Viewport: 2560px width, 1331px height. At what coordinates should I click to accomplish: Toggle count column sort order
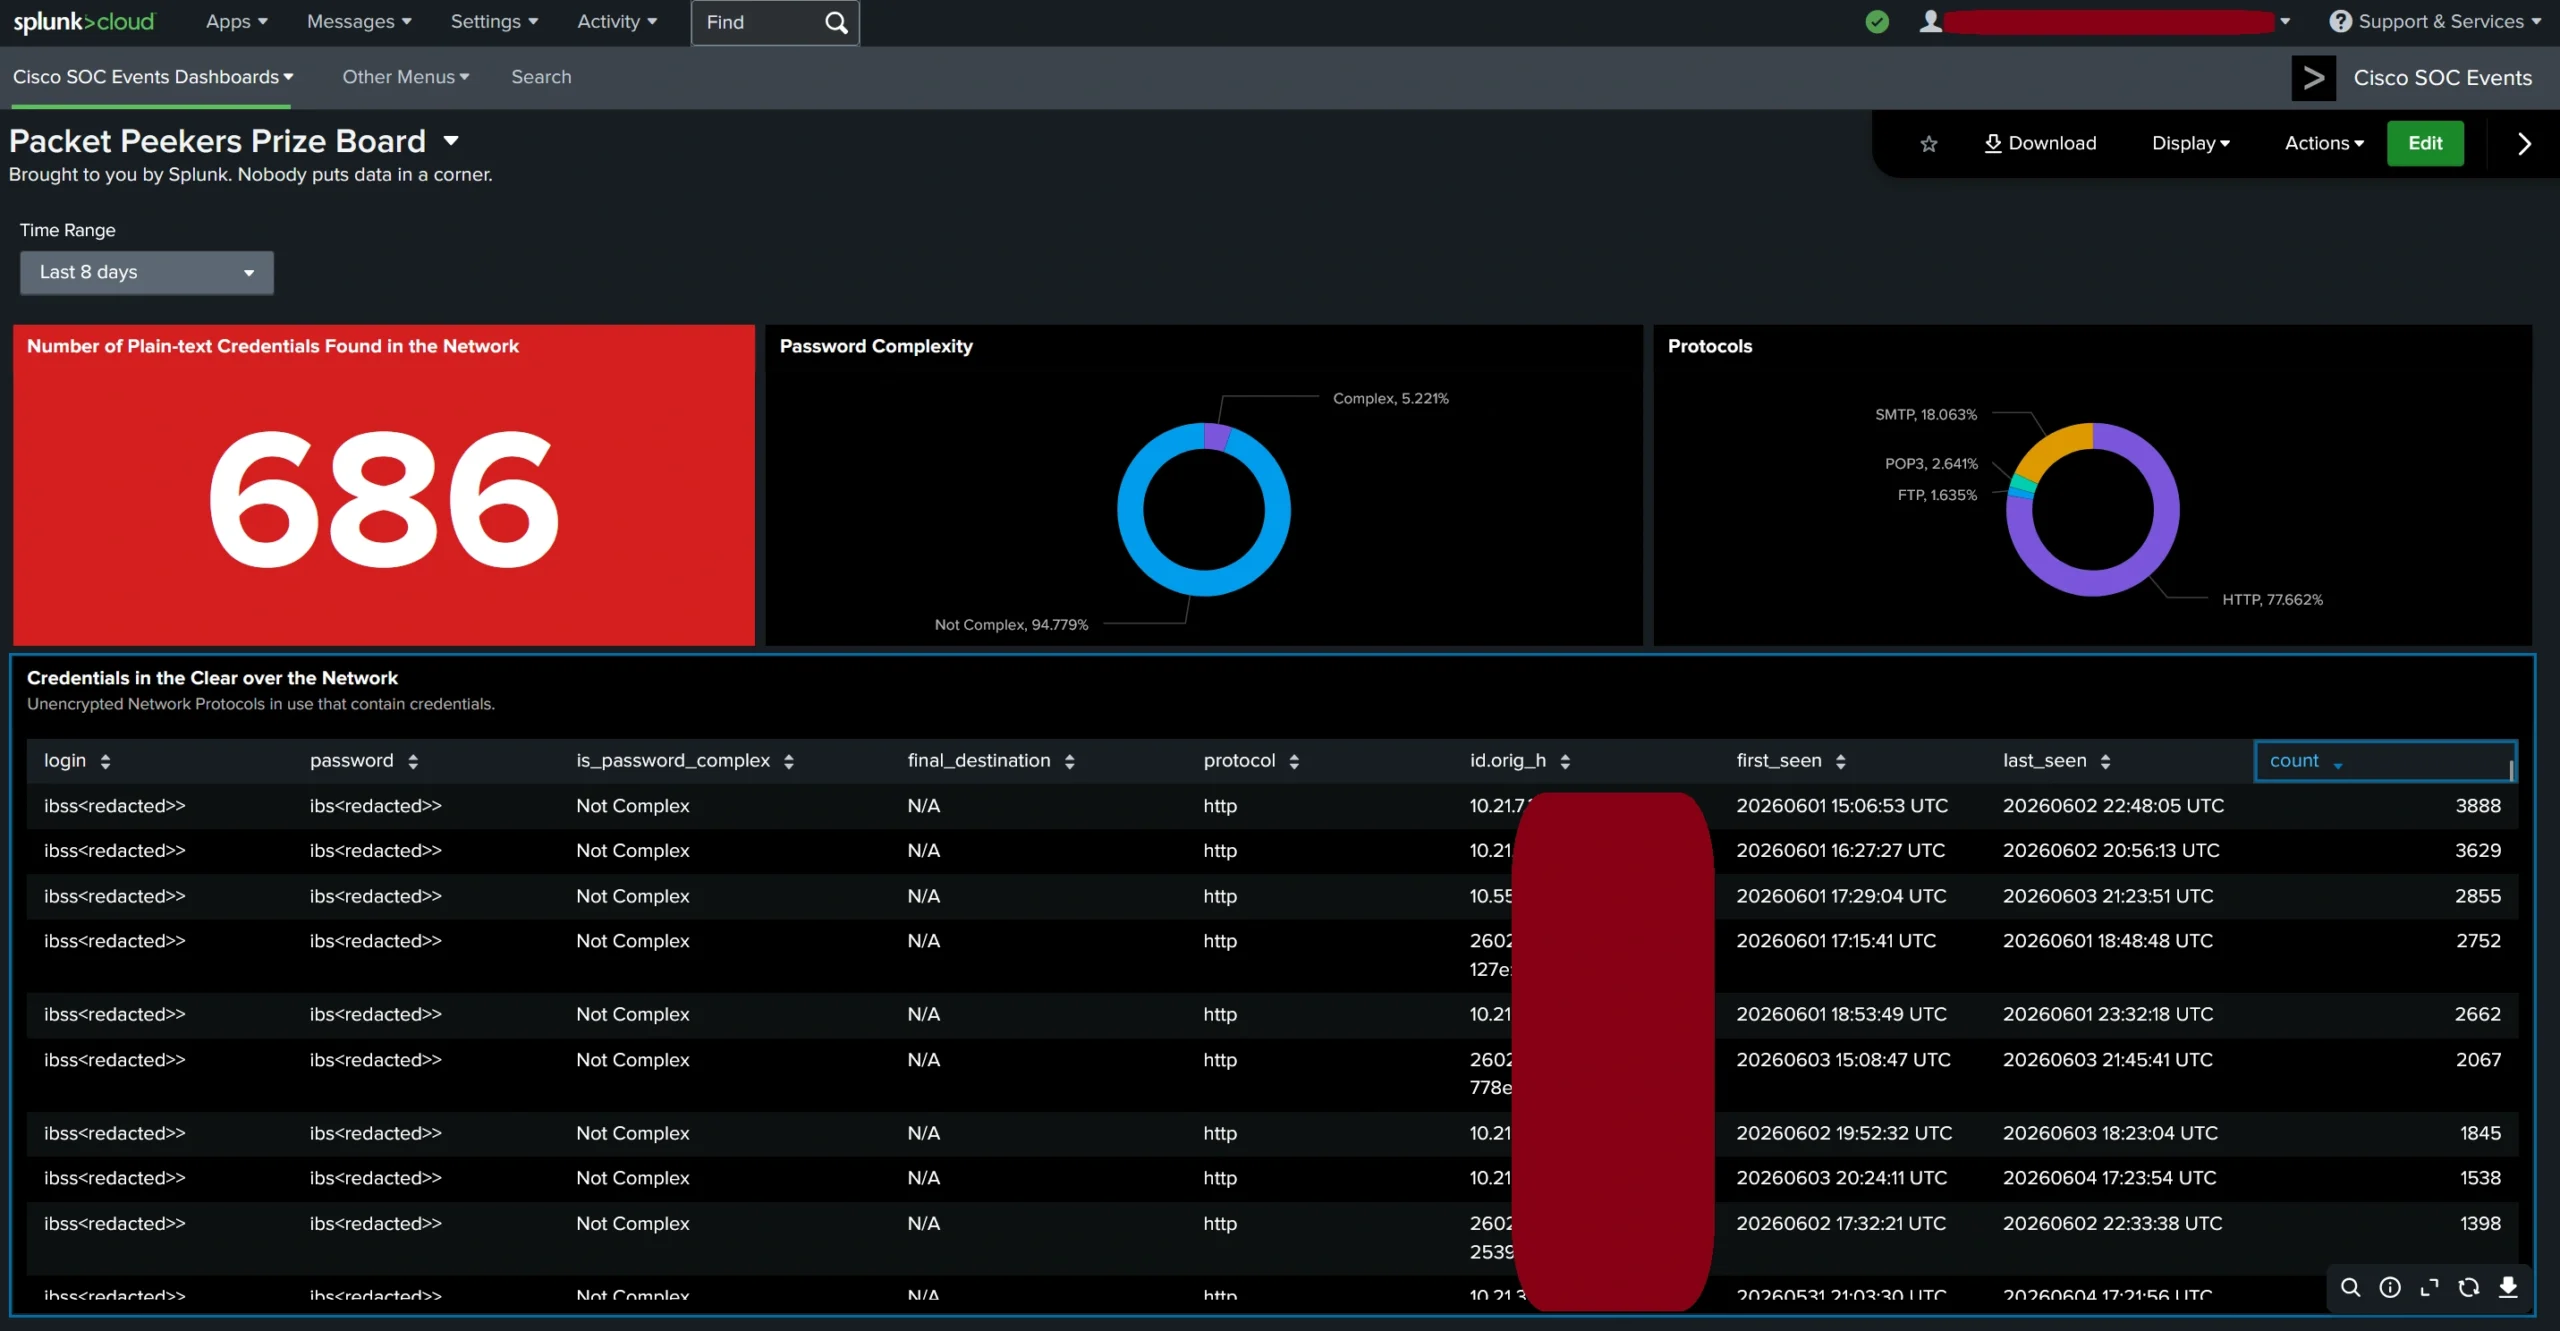(x=2385, y=761)
